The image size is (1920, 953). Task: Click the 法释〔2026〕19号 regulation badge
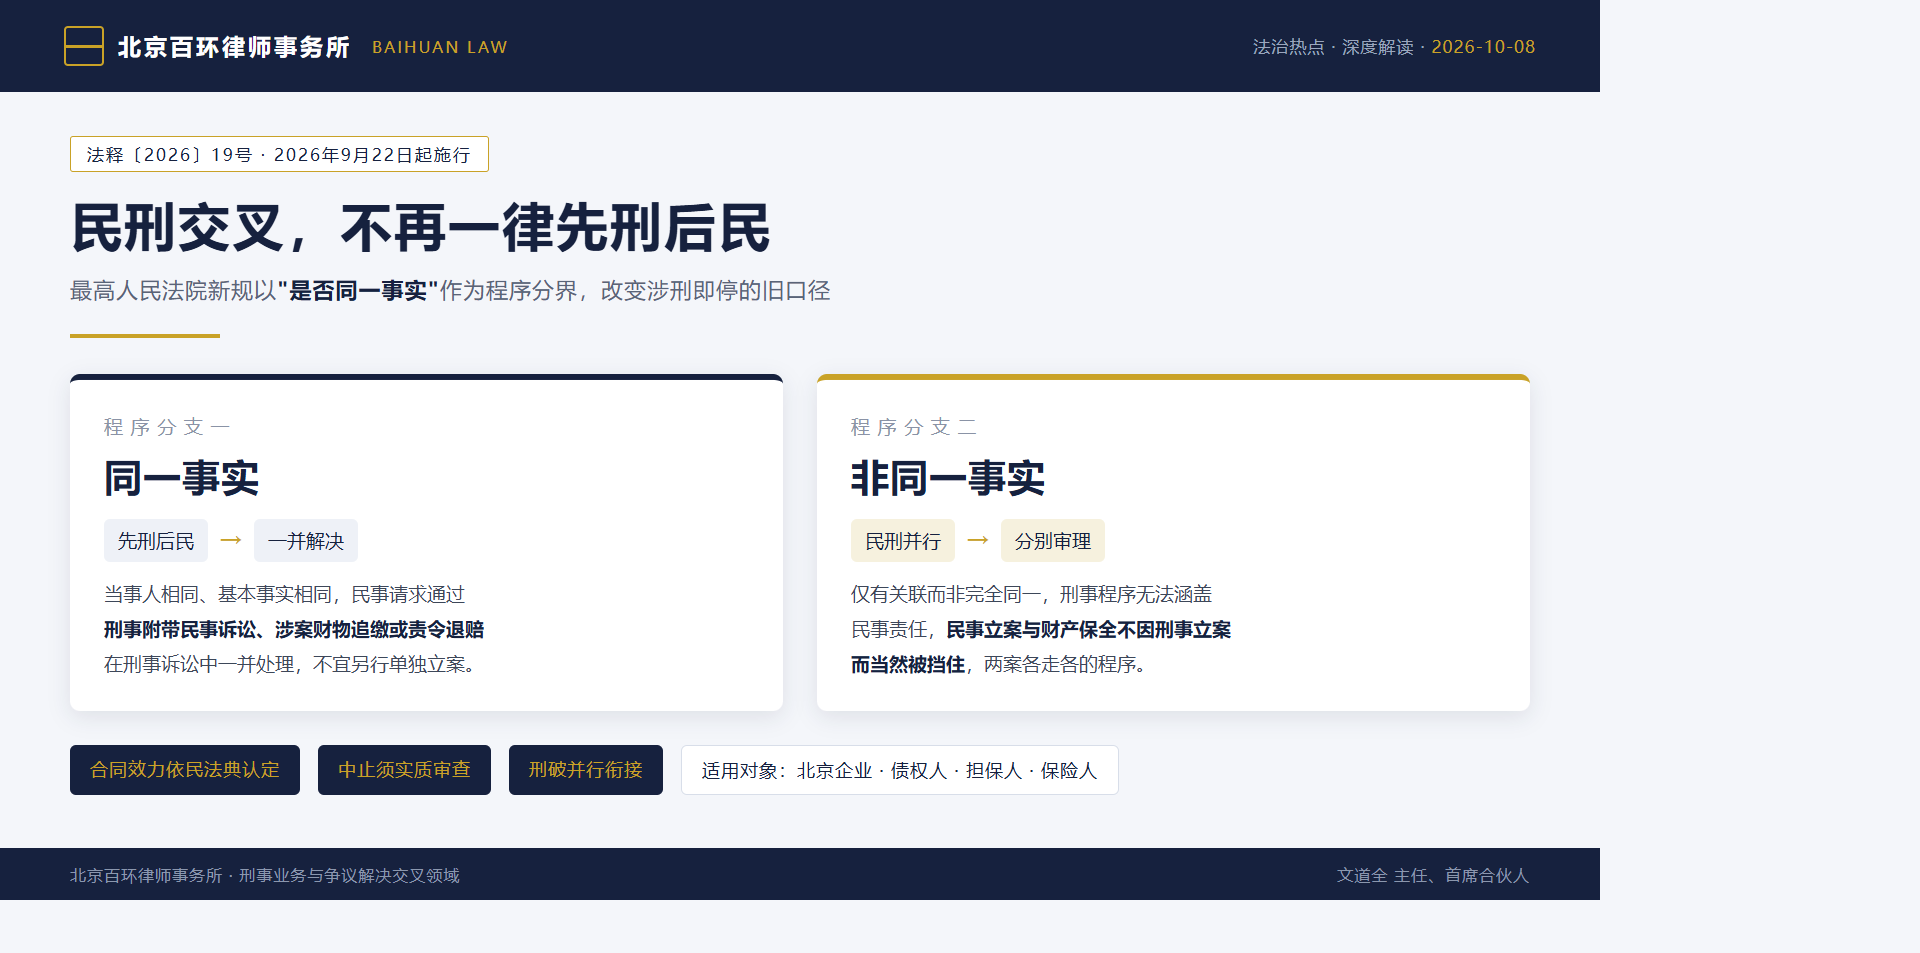pos(279,154)
